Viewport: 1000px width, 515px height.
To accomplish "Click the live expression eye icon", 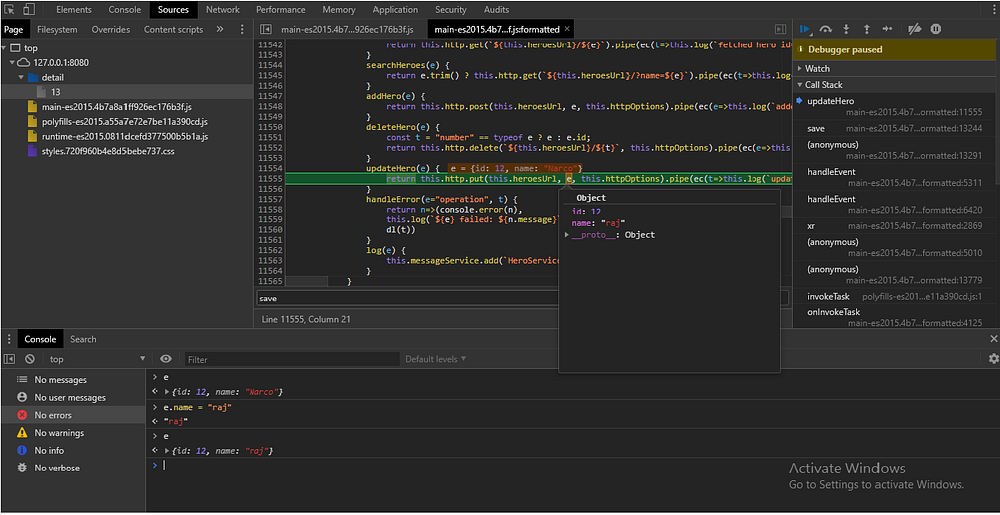I will coord(166,359).
